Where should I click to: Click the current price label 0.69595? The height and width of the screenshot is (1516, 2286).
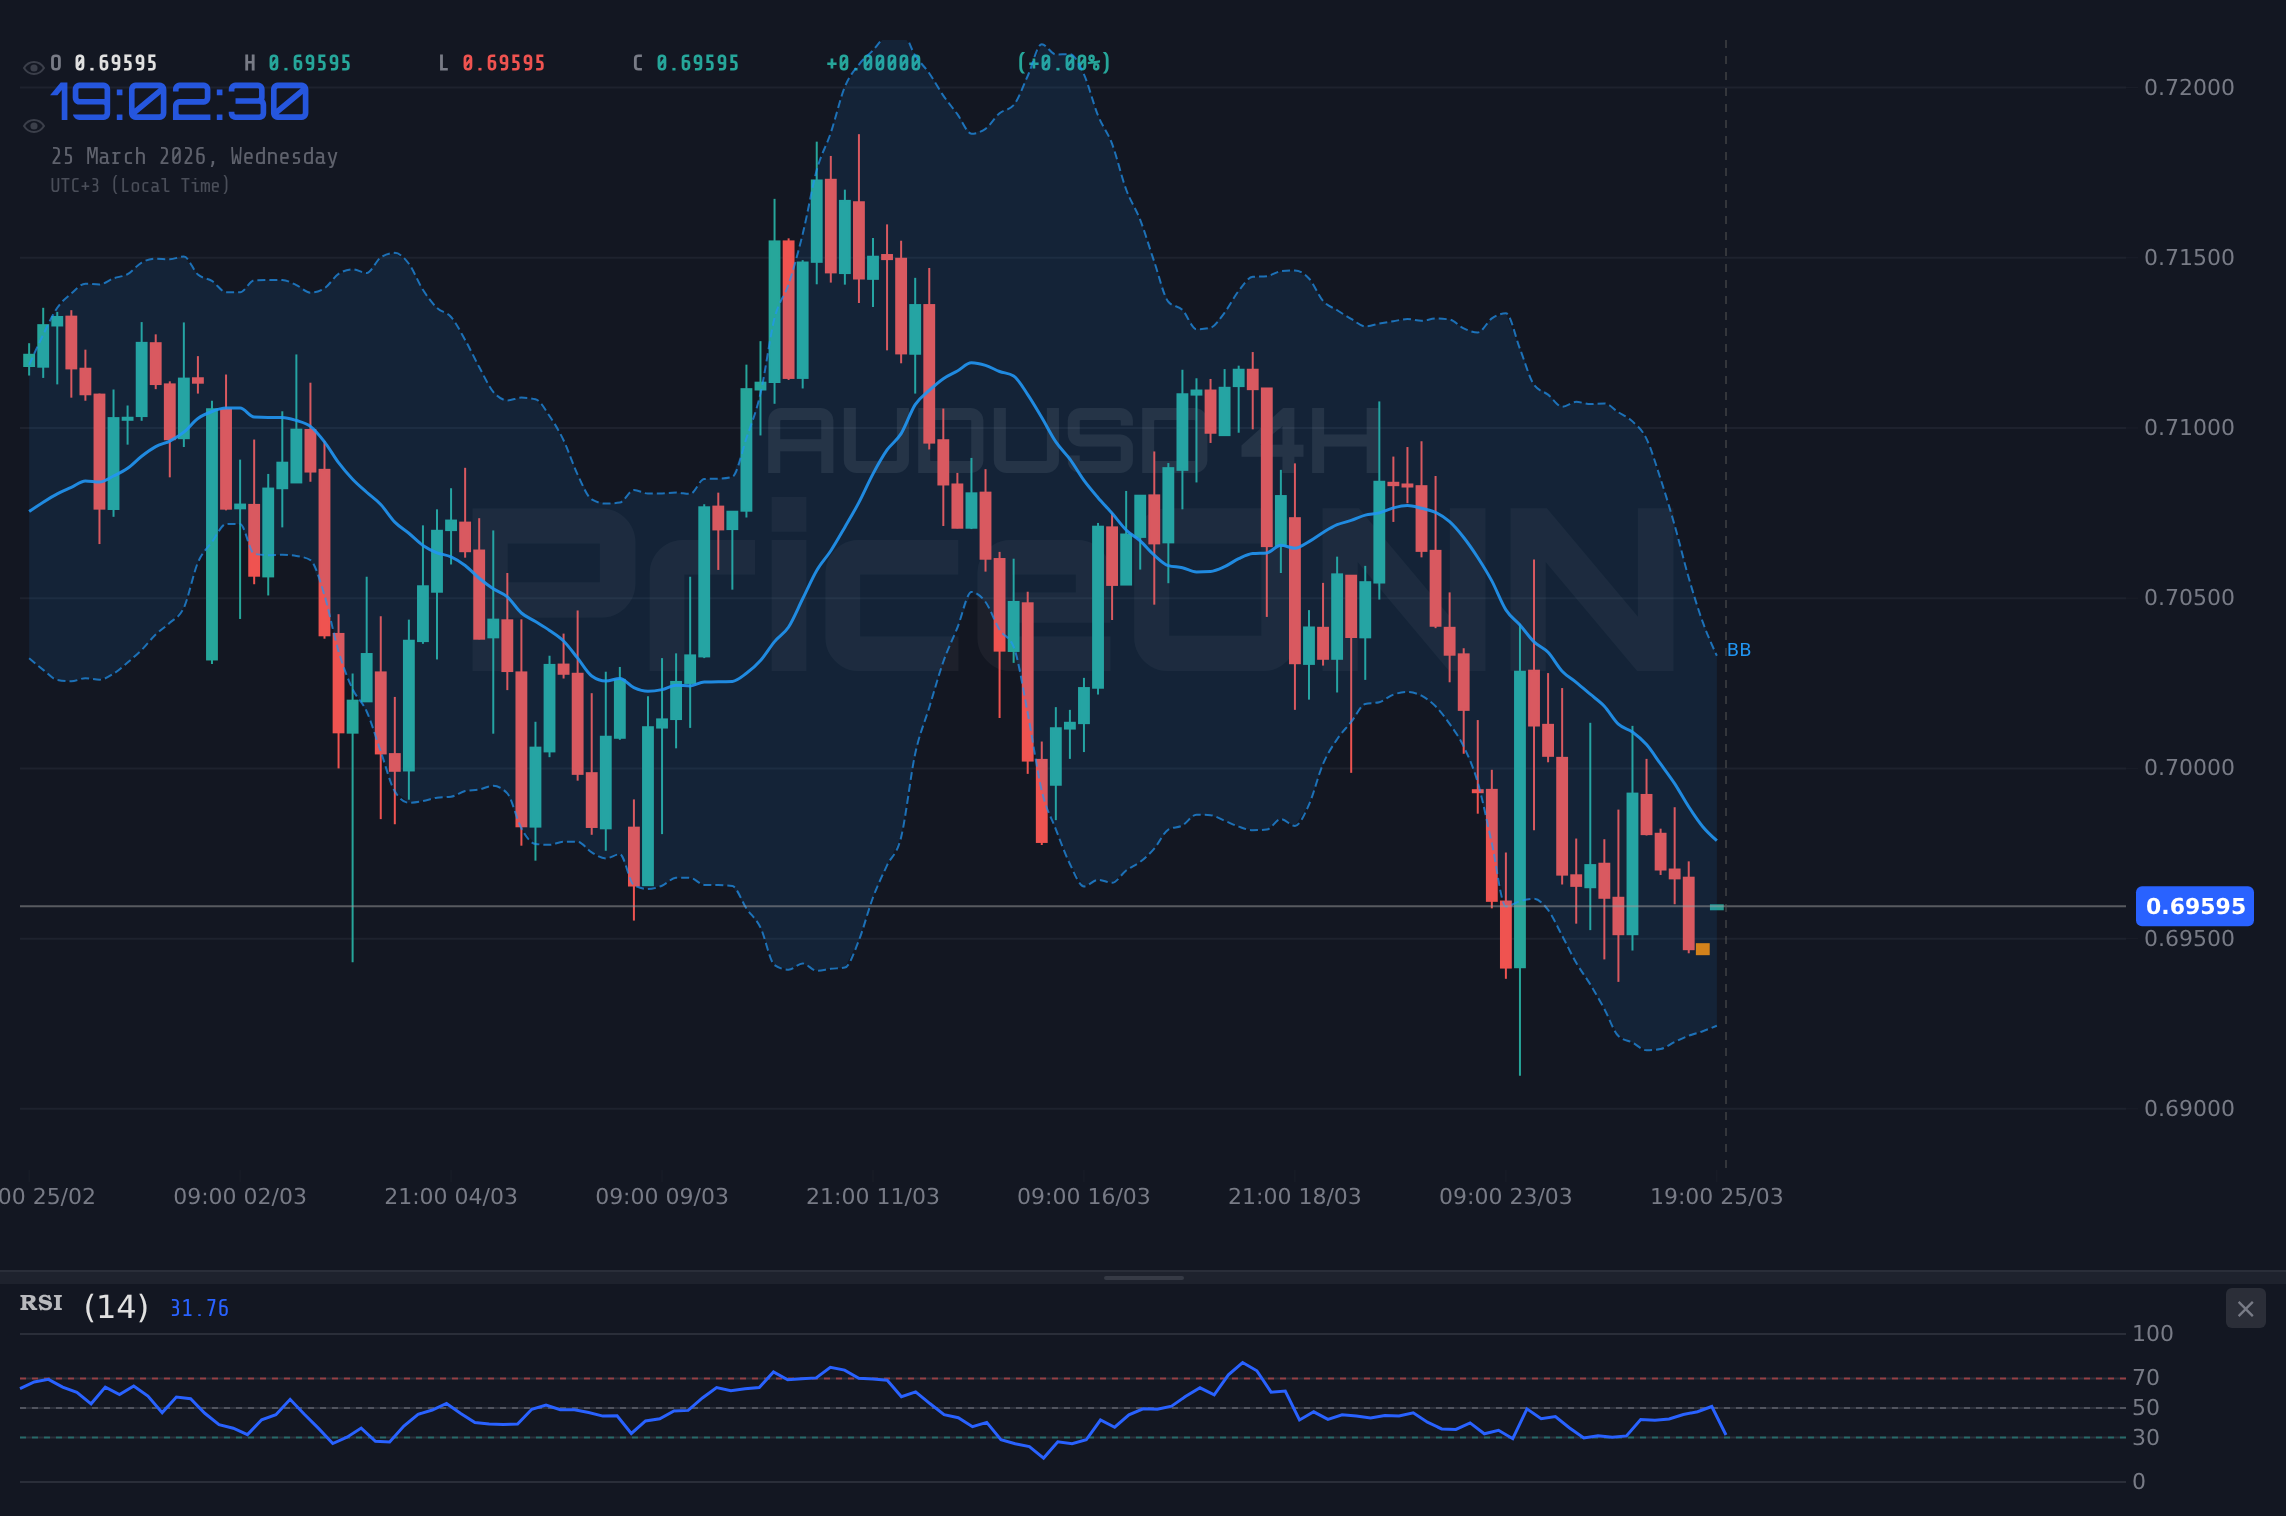[2195, 906]
